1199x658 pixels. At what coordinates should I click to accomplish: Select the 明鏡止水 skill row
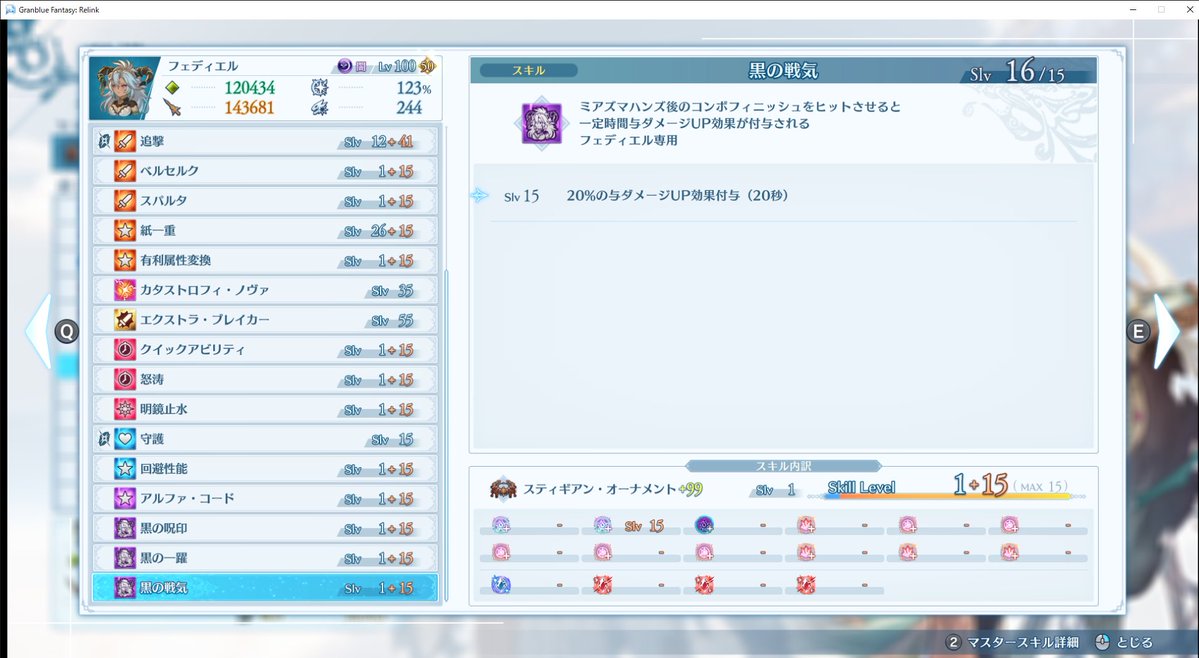coord(265,410)
